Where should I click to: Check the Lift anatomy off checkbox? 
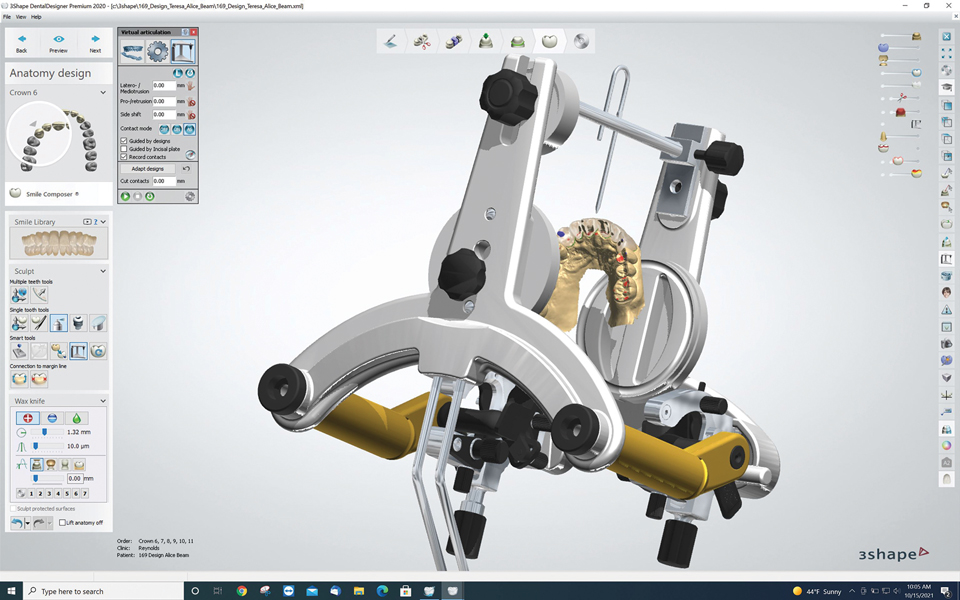tap(62, 523)
